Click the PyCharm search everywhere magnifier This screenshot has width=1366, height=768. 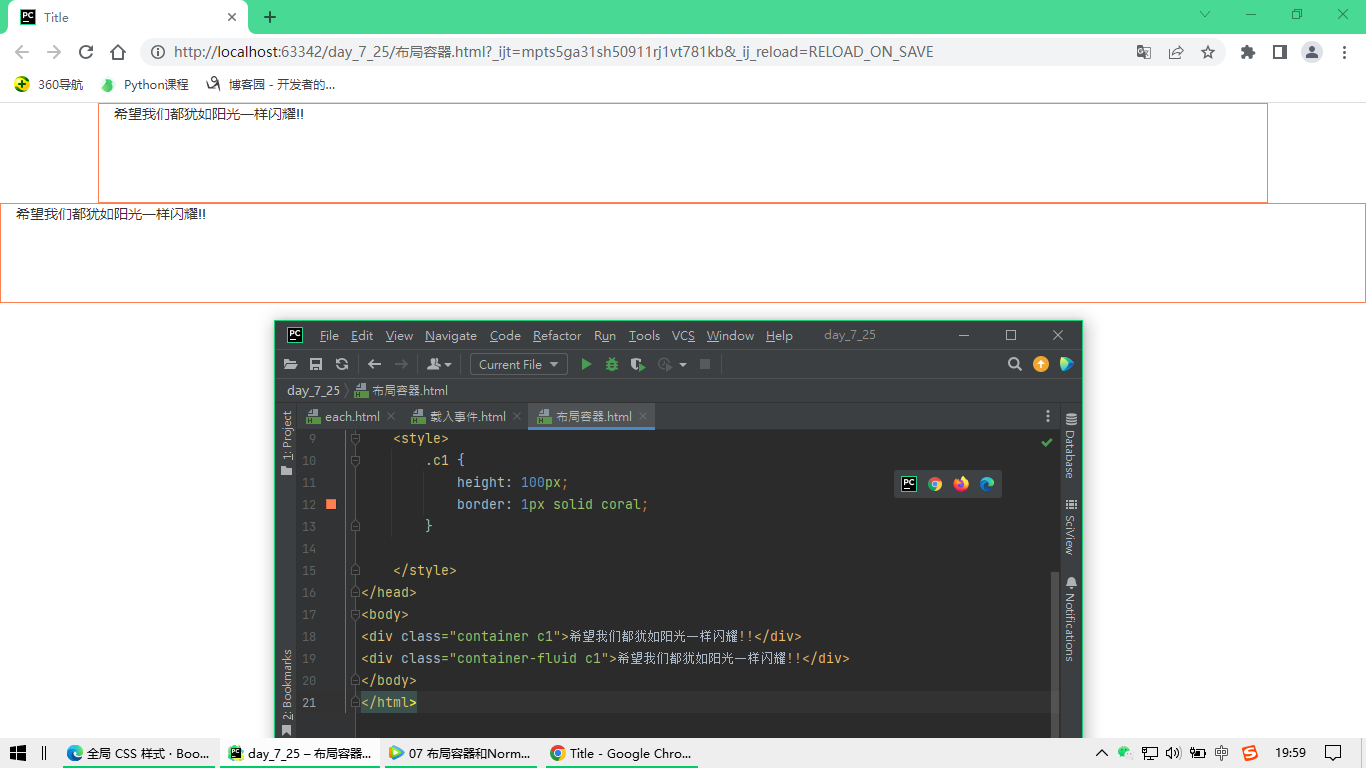click(1015, 365)
